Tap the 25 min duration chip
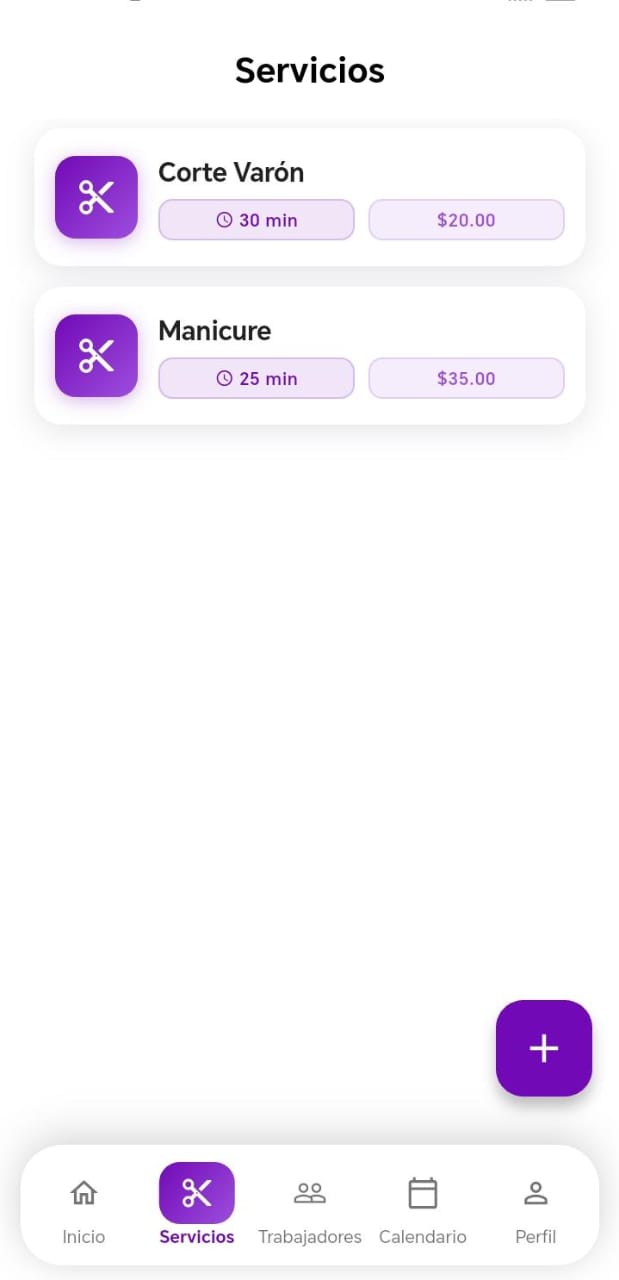This screenshot has height=1280, width=619. (256, 378)
